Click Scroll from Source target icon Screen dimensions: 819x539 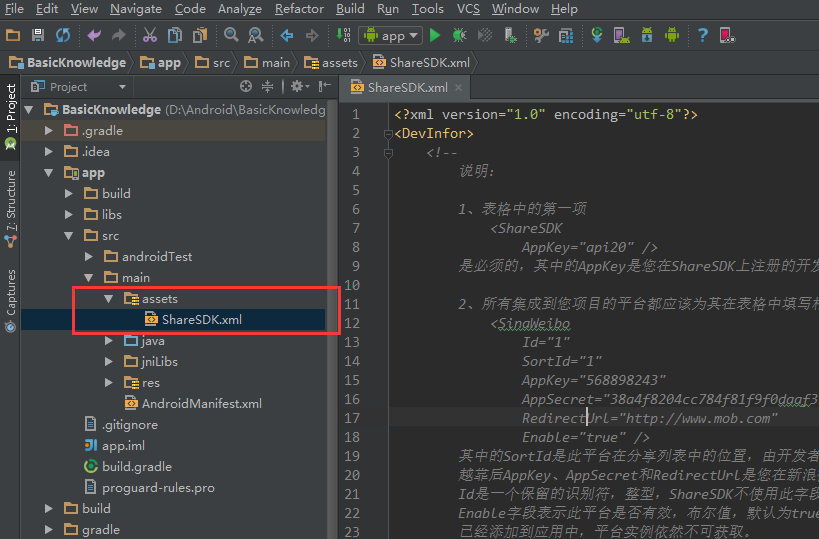click(245, 86)
